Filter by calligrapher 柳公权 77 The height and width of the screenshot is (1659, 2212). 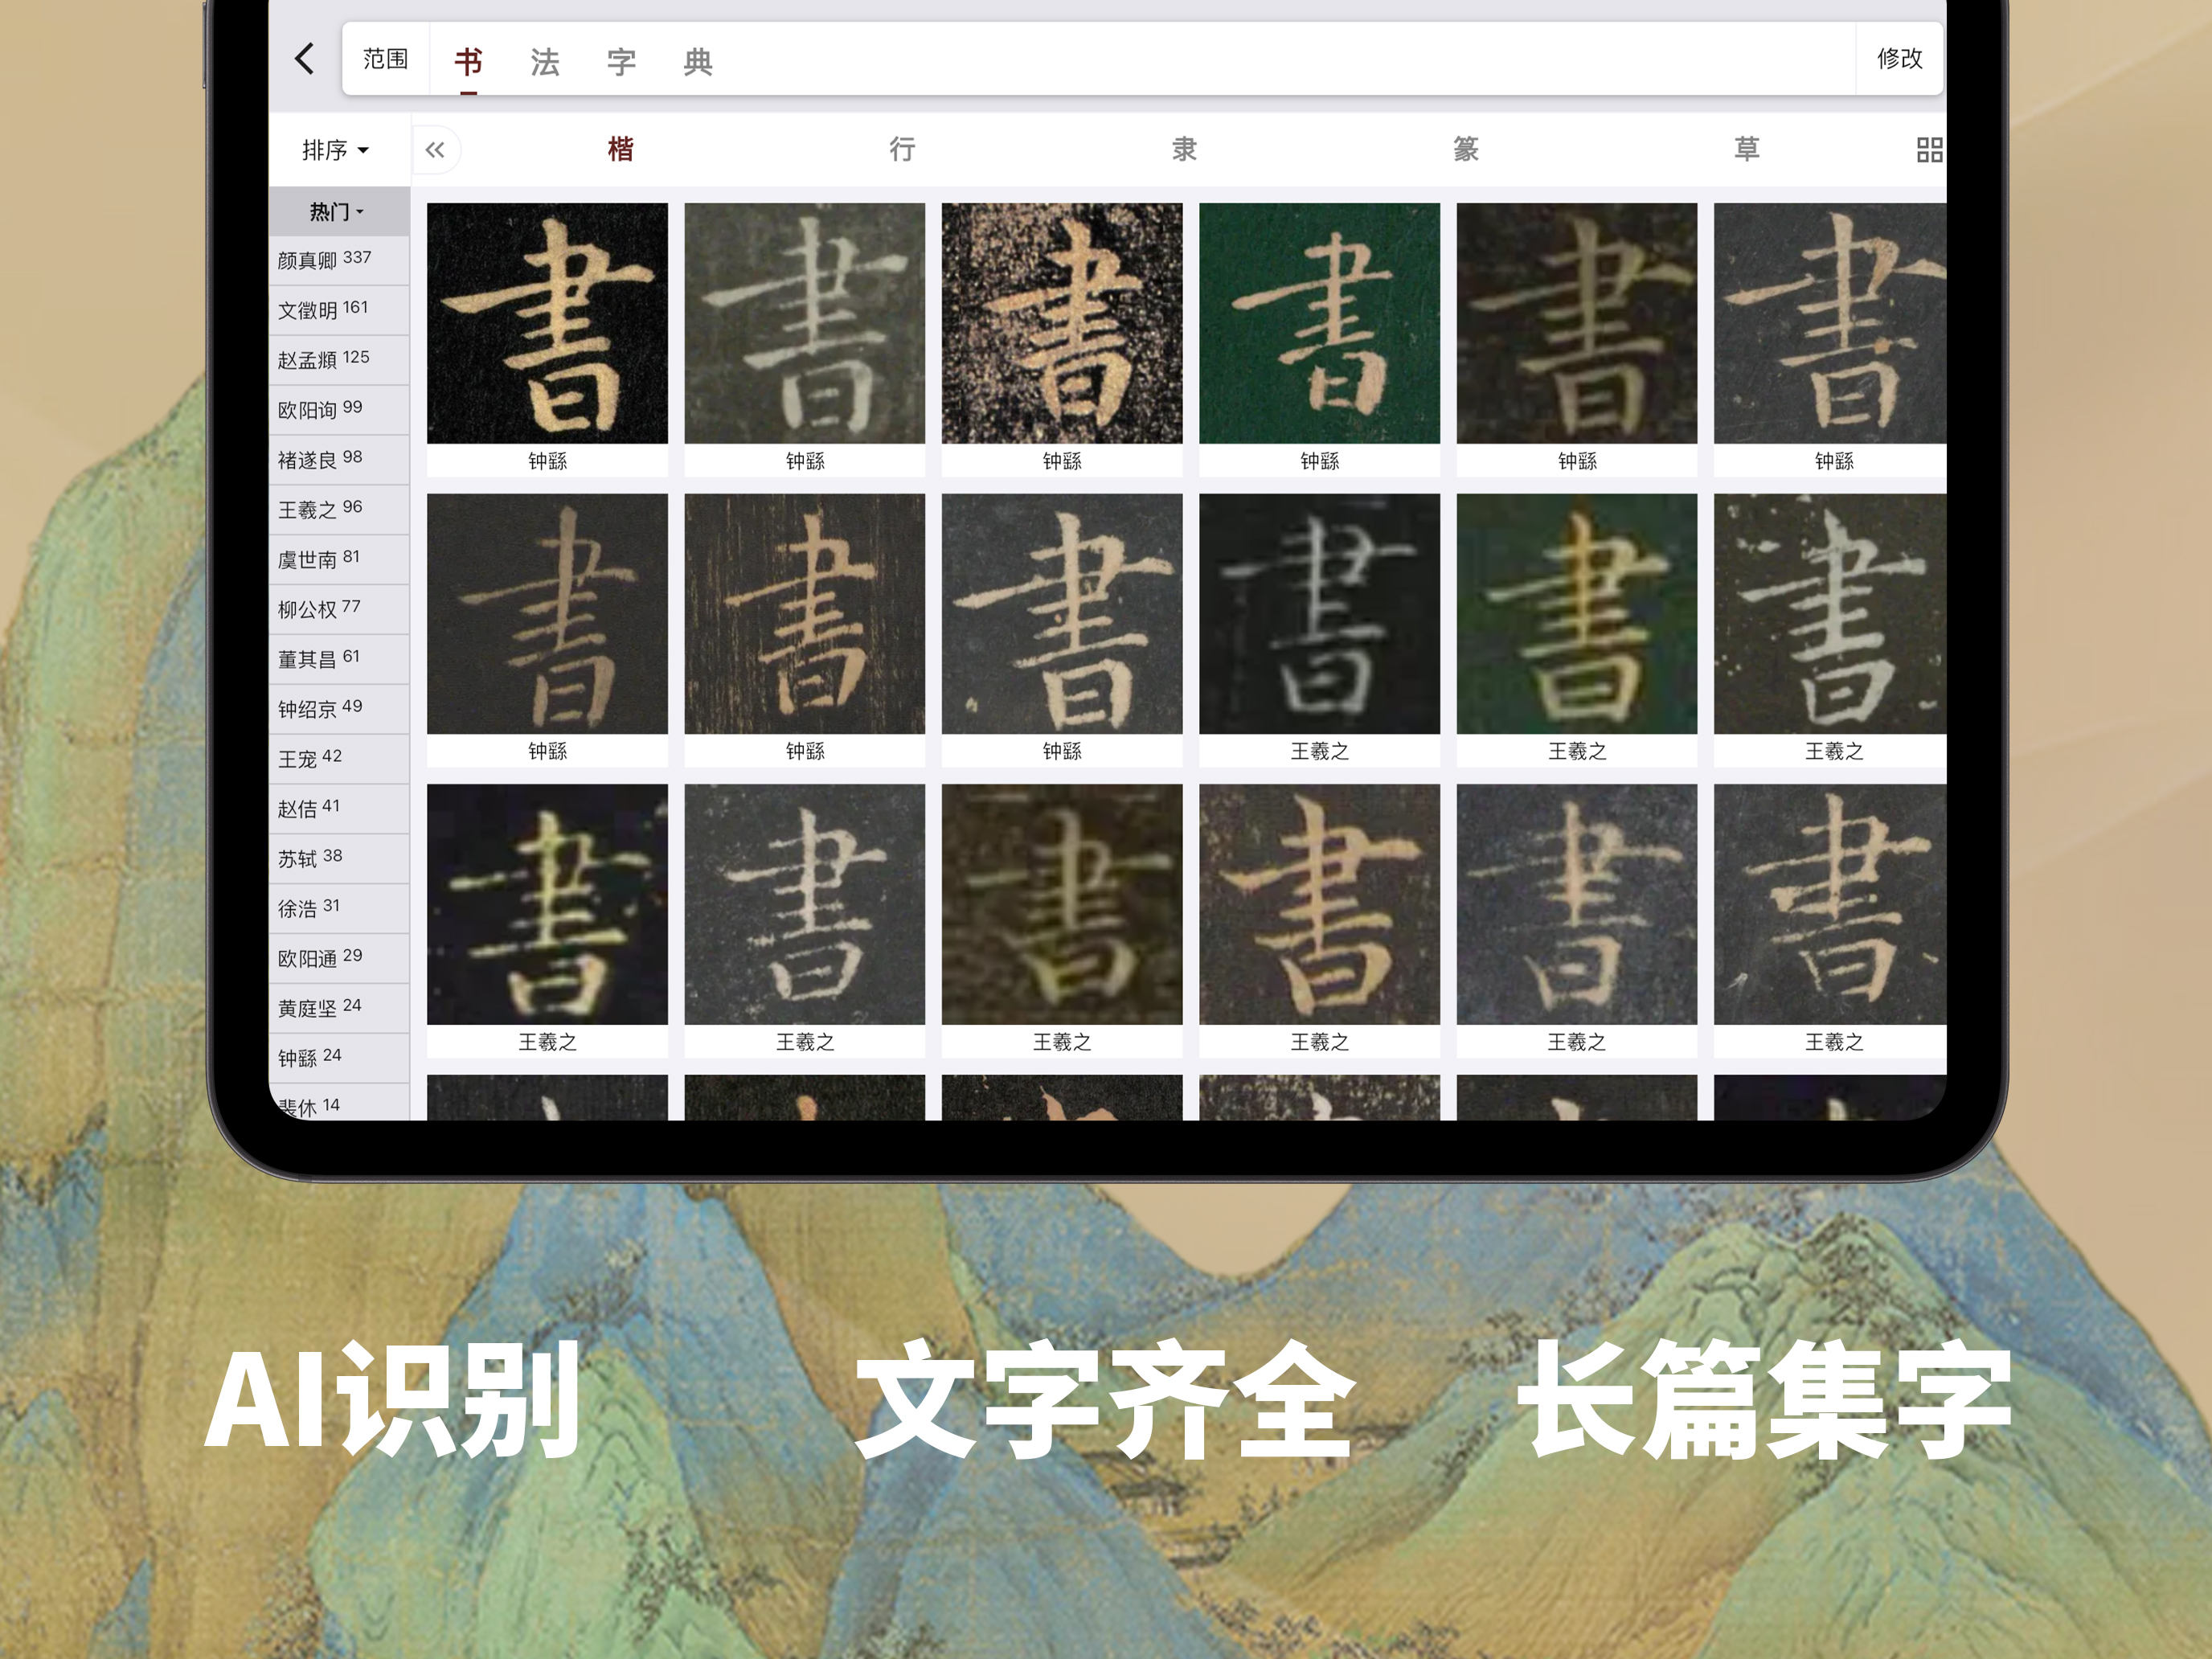[339, 610]
